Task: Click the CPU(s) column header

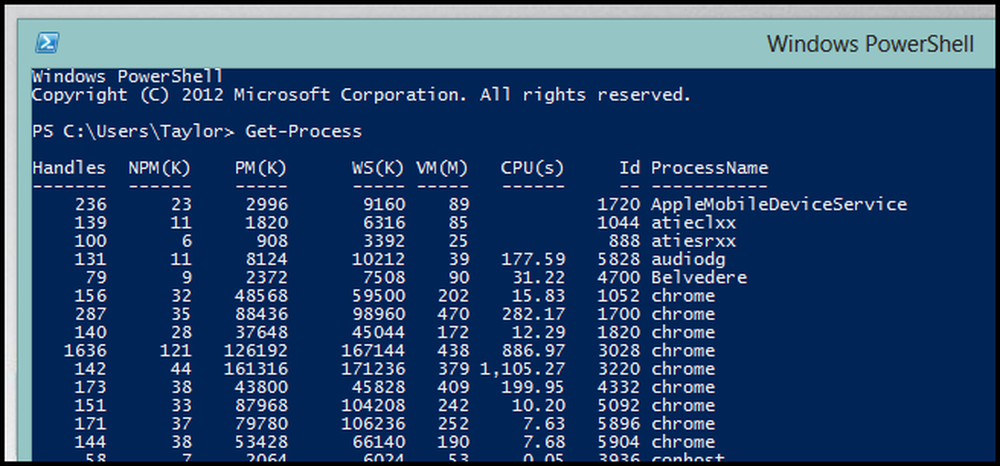Action: [x=533, y=168]
